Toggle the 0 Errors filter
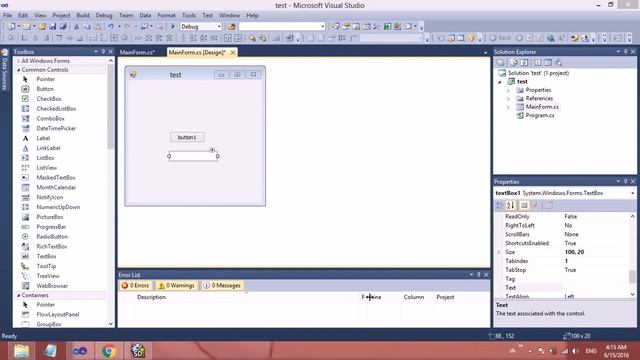Viewport: 640px width, 360px height. point(135,285)
